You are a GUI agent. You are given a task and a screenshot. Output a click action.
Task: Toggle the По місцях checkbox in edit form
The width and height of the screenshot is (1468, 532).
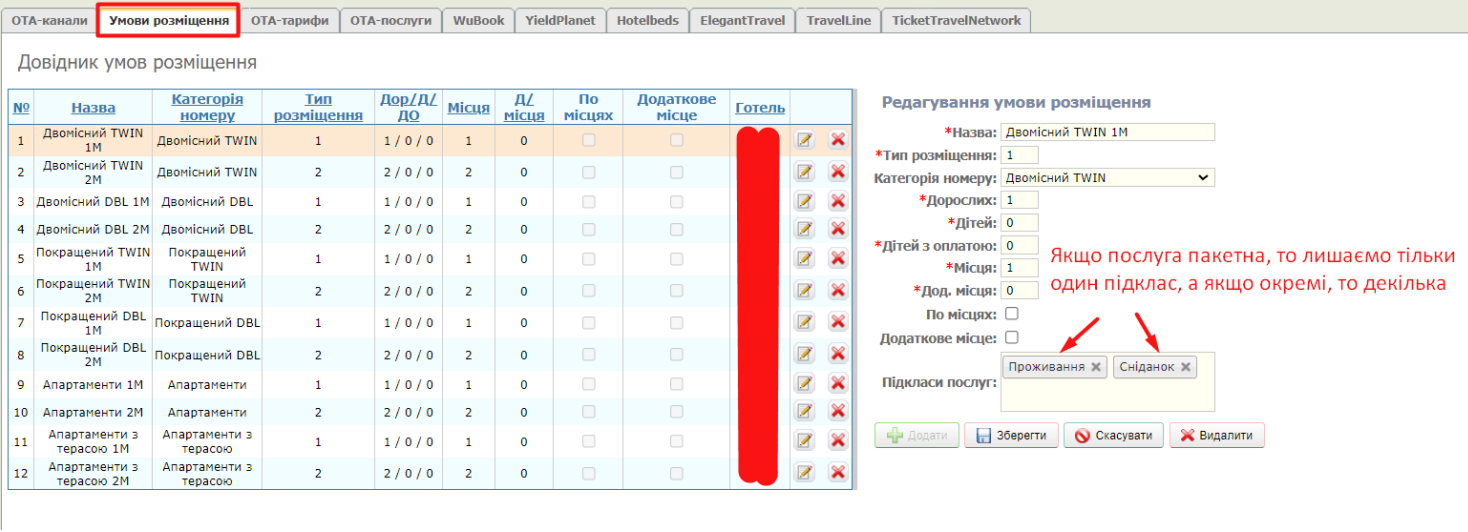pos(1011,314)
